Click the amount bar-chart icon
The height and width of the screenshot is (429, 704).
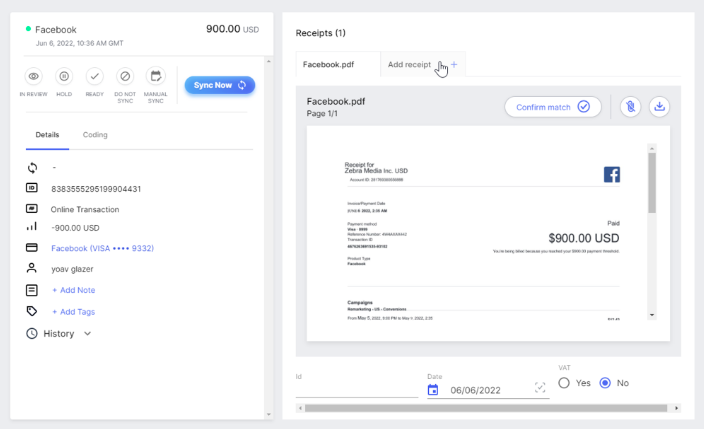32,227
